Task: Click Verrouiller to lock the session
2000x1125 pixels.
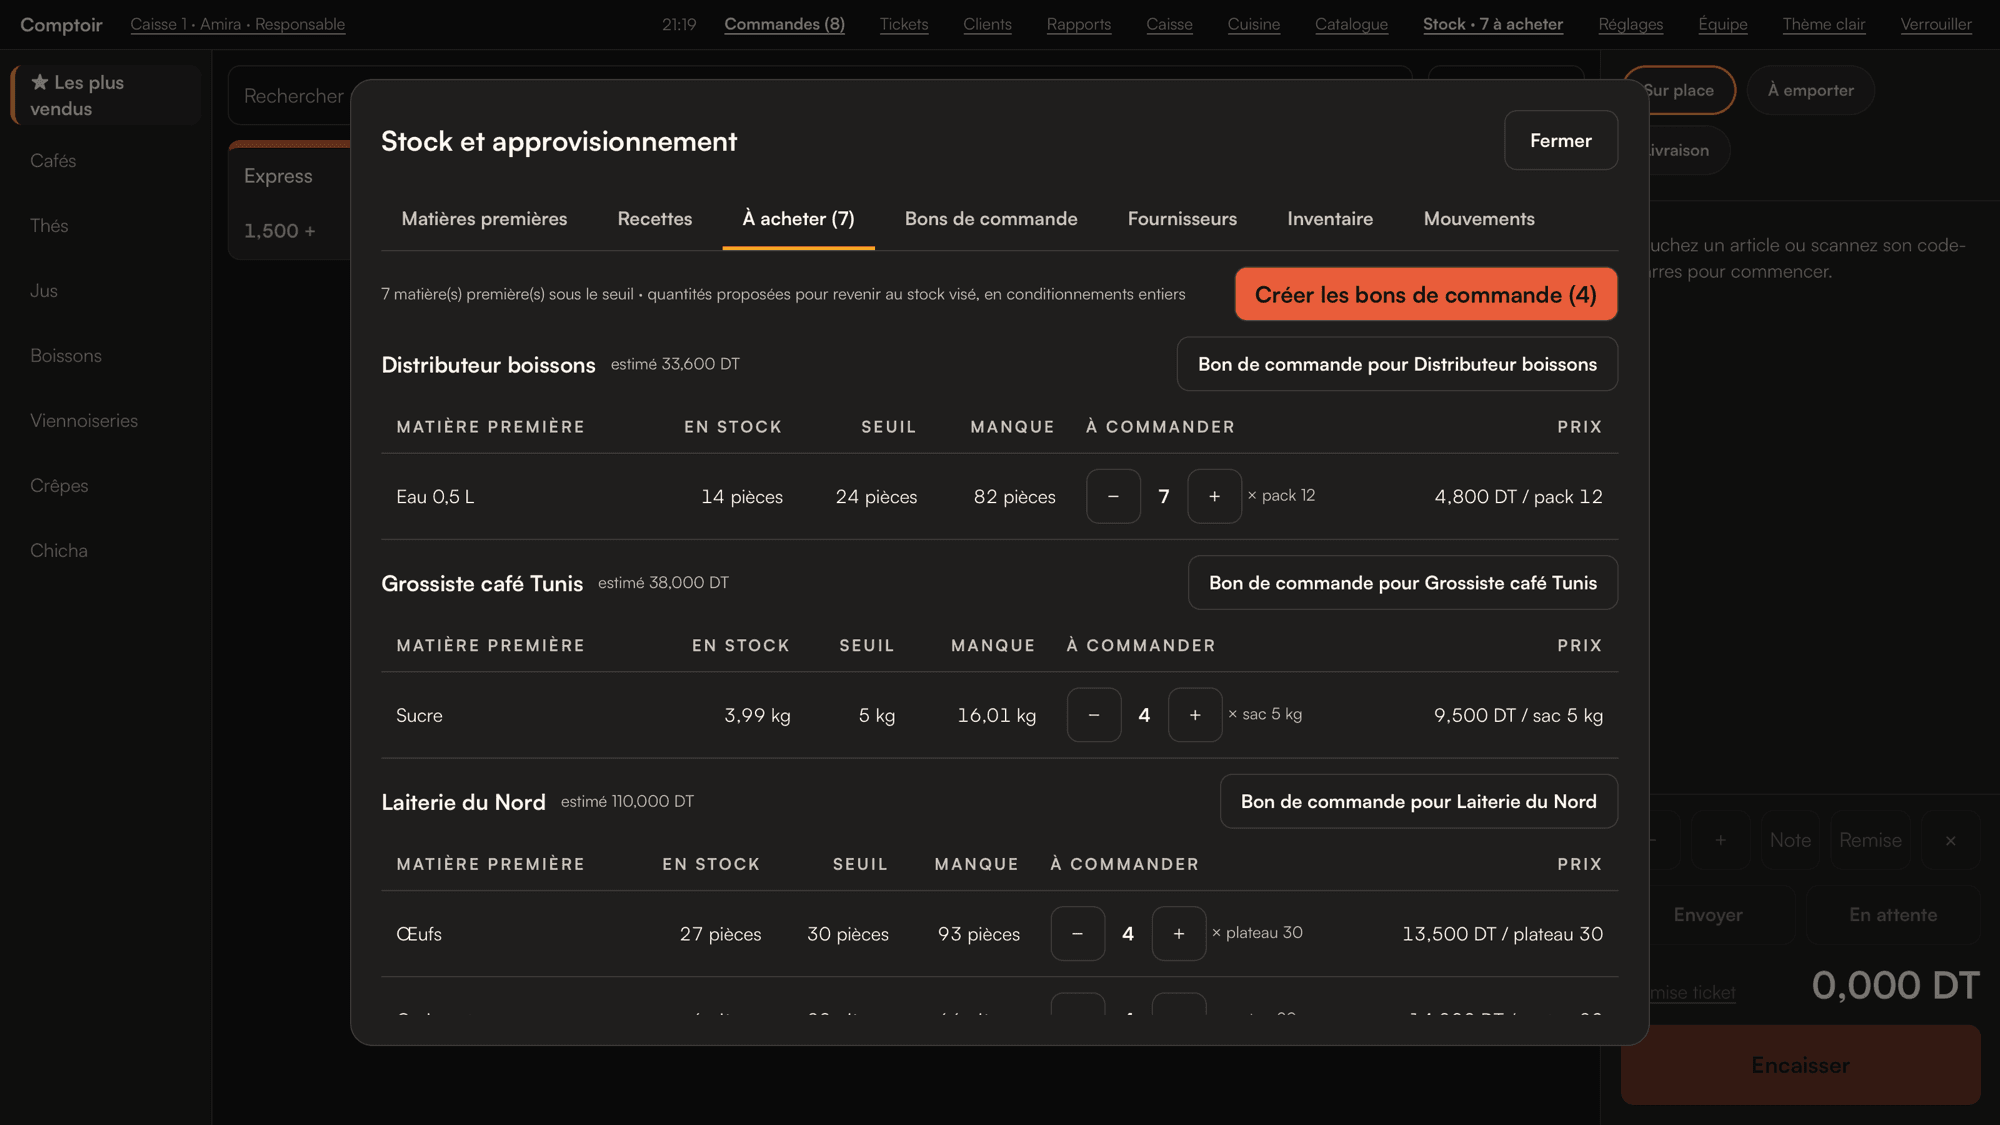Action: (1935, 24)
